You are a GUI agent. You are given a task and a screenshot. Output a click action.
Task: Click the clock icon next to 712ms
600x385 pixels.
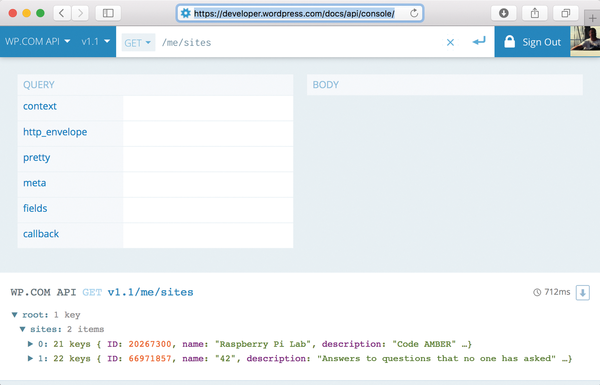click(537, 292)
